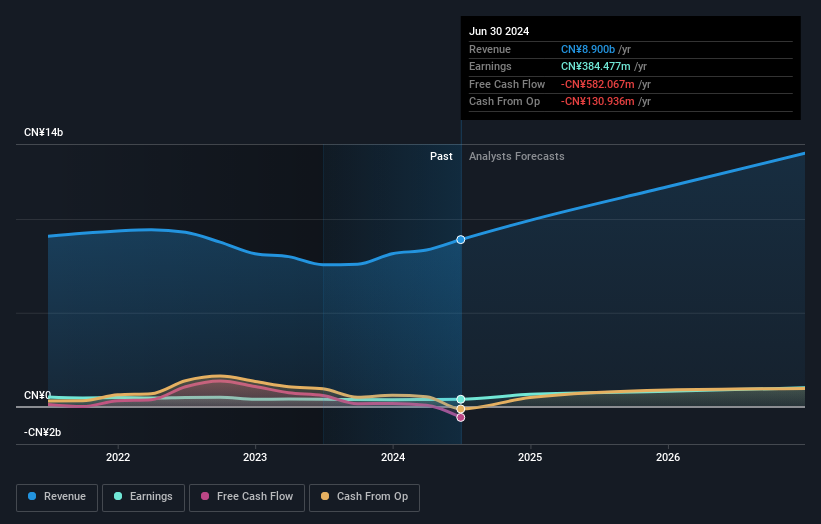
Task: Click the CN¥14b y-axis label
Action: tap(43, 132)
